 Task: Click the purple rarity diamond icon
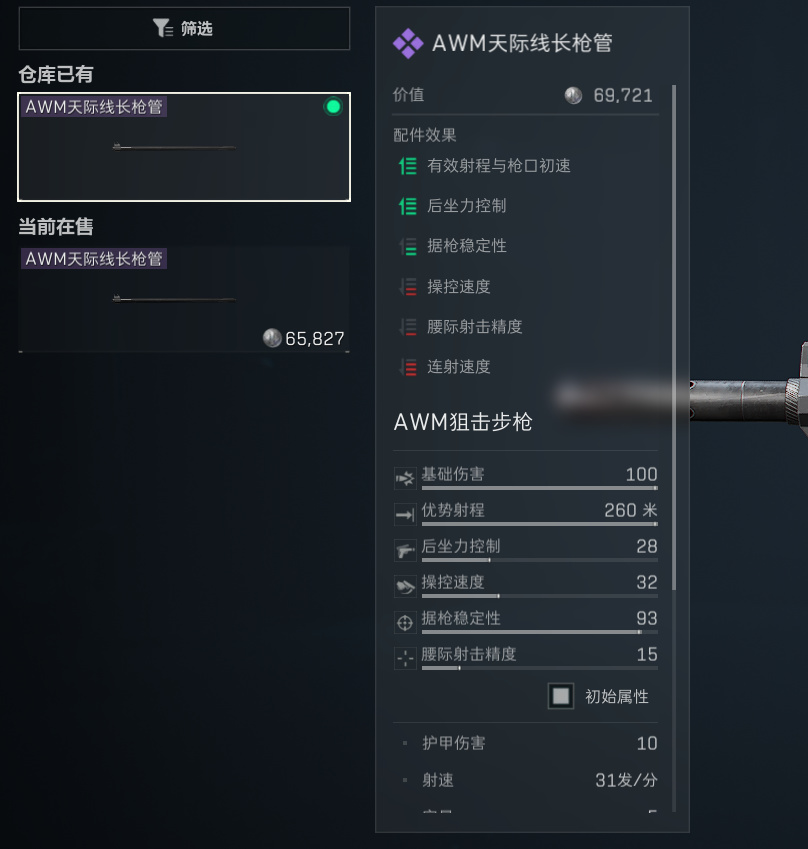click(x=408, y=43)
